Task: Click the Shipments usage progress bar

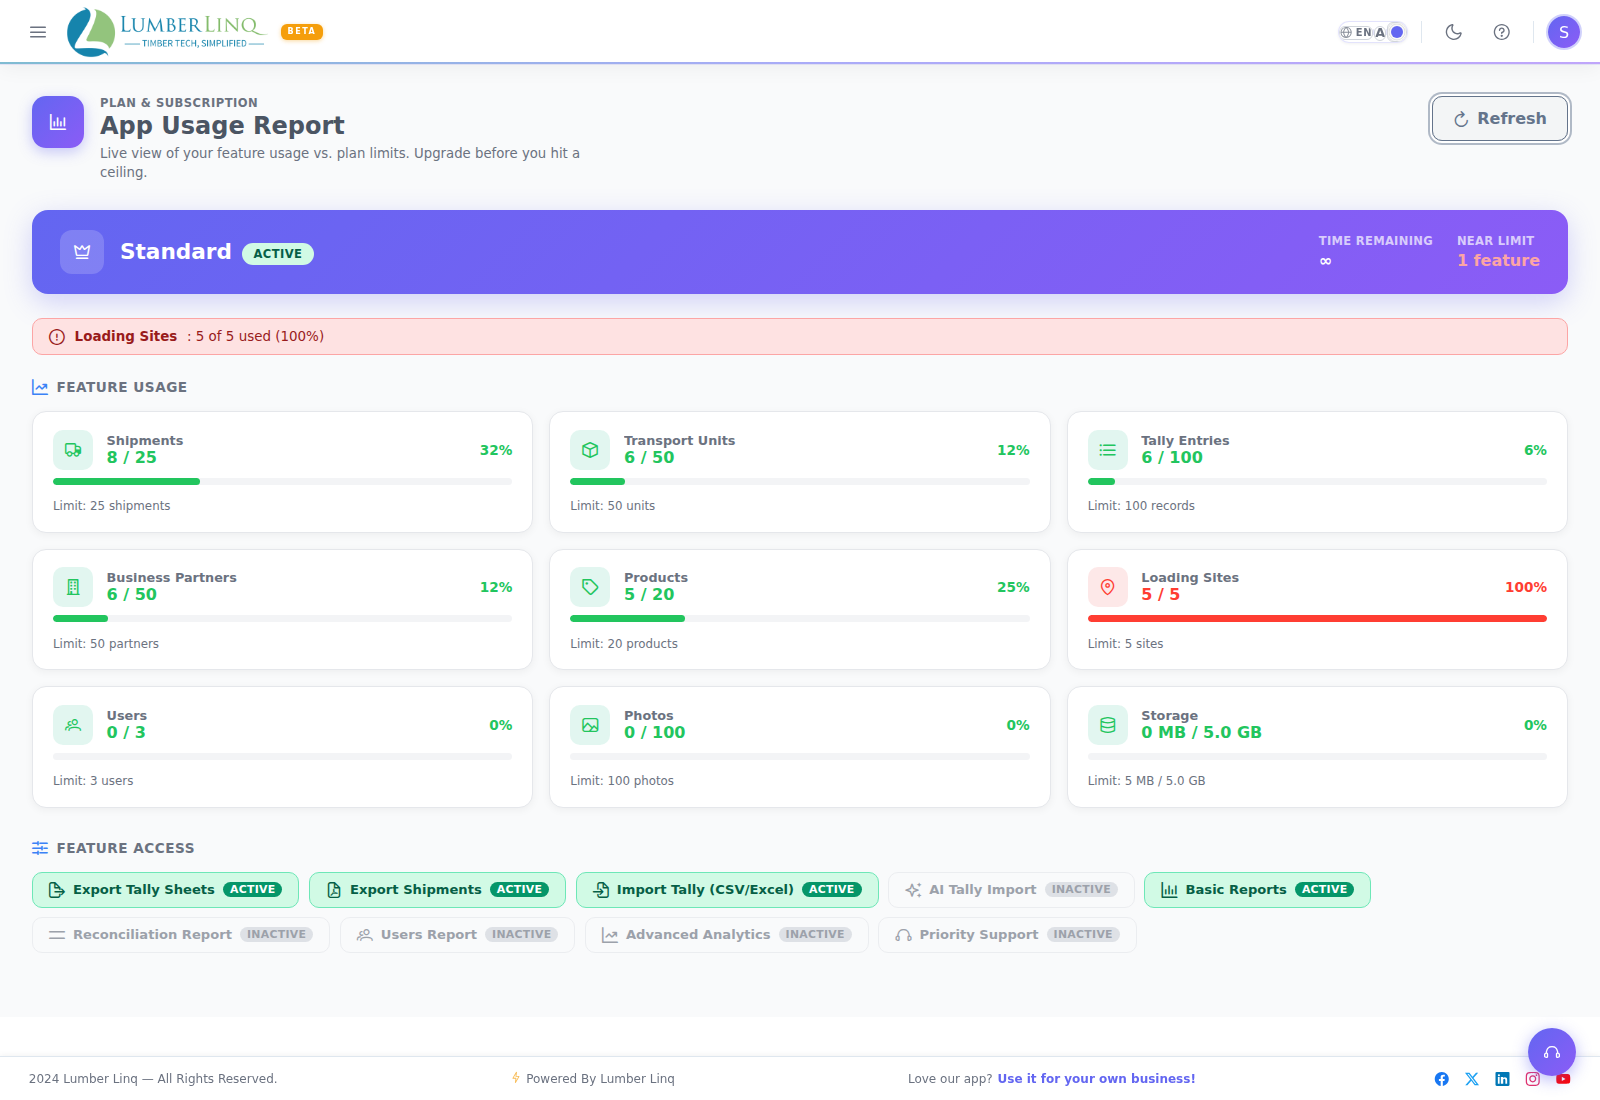Action: click(282, 481)
